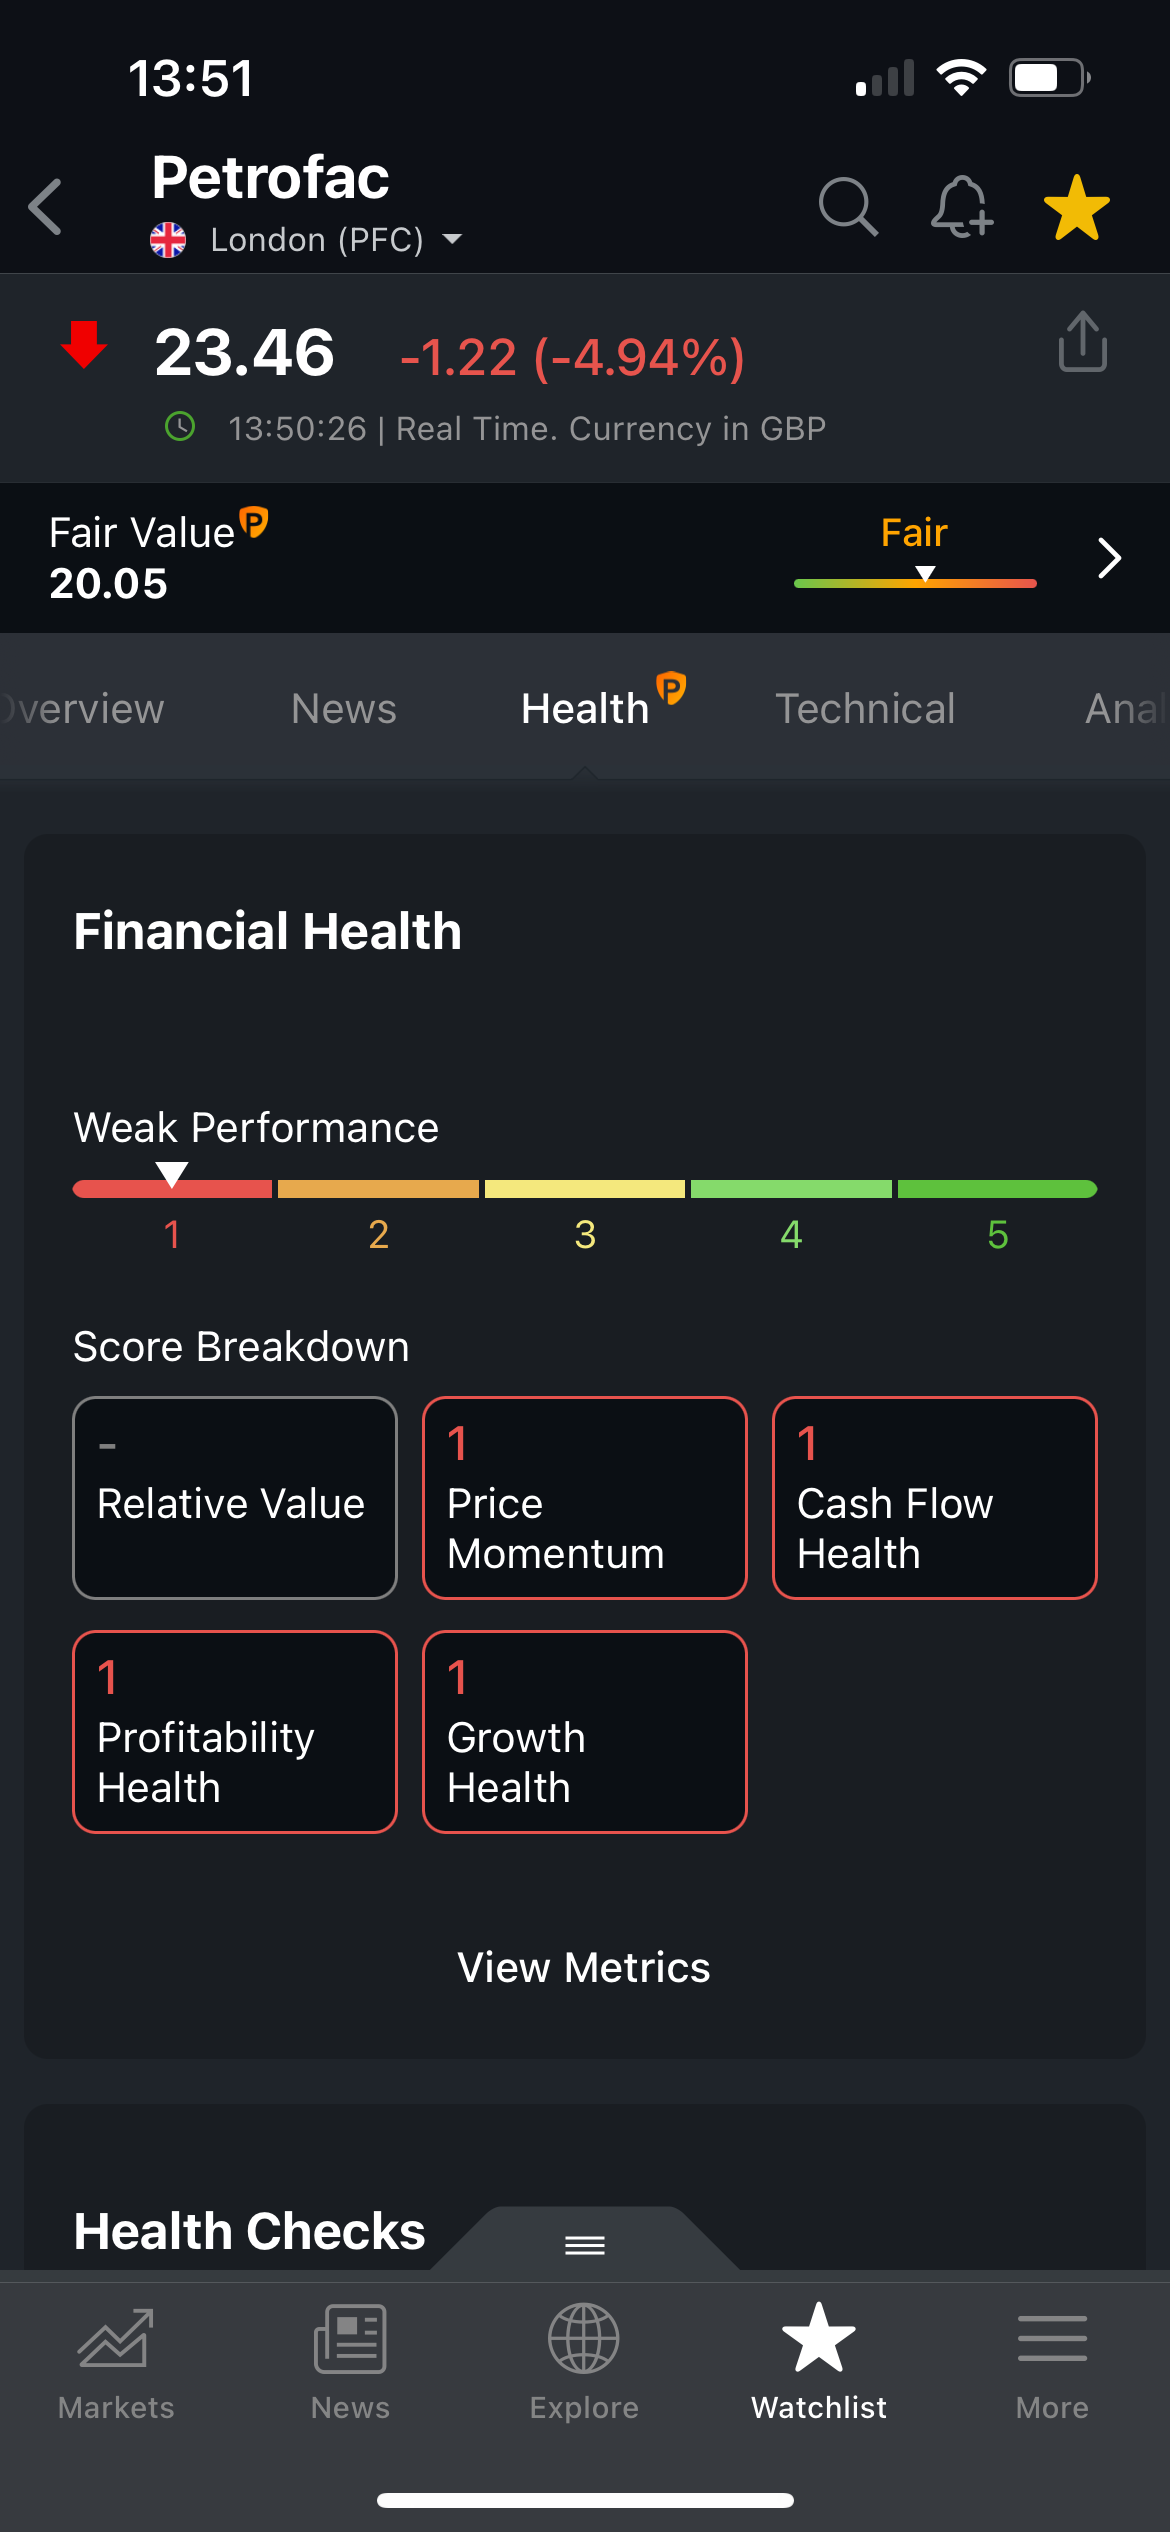Open Fair Value details chevron
This screenshot has height=2532, width=1170.
tap(1109, 558)
